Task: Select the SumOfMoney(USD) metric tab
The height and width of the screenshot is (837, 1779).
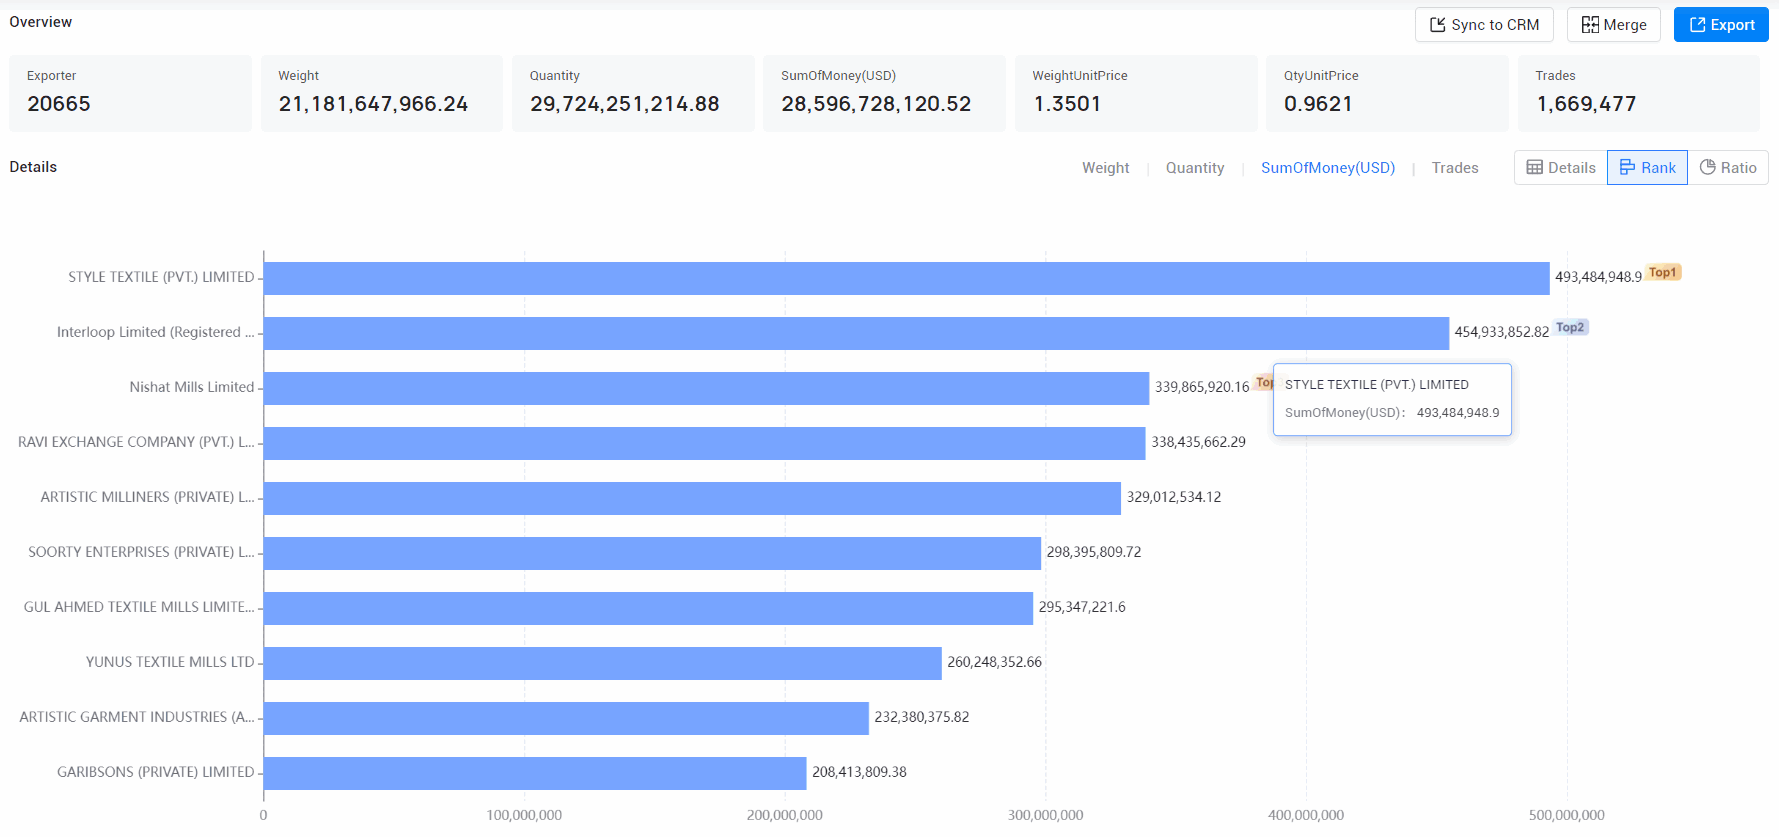Action: 1327,168
